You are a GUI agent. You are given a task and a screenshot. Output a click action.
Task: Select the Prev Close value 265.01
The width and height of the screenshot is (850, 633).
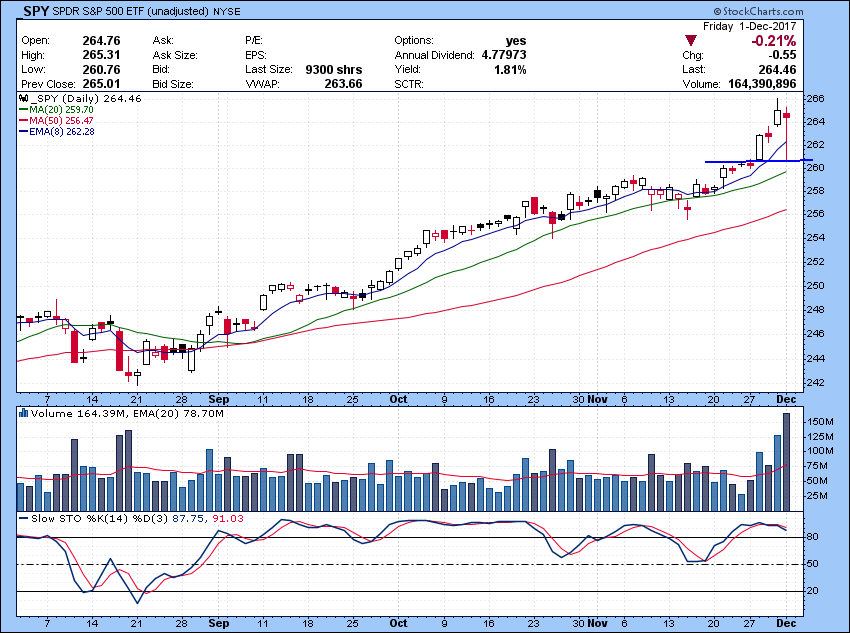pos(101,84)
